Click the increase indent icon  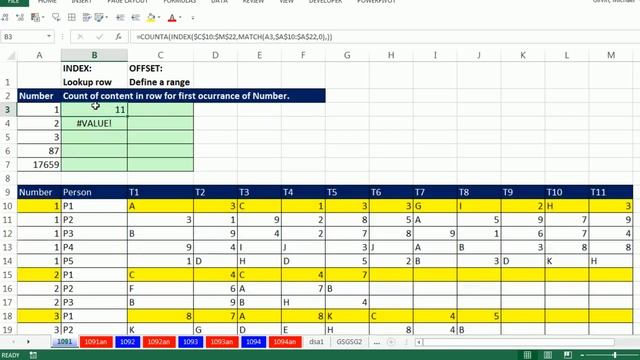click(x=136, y=18)
